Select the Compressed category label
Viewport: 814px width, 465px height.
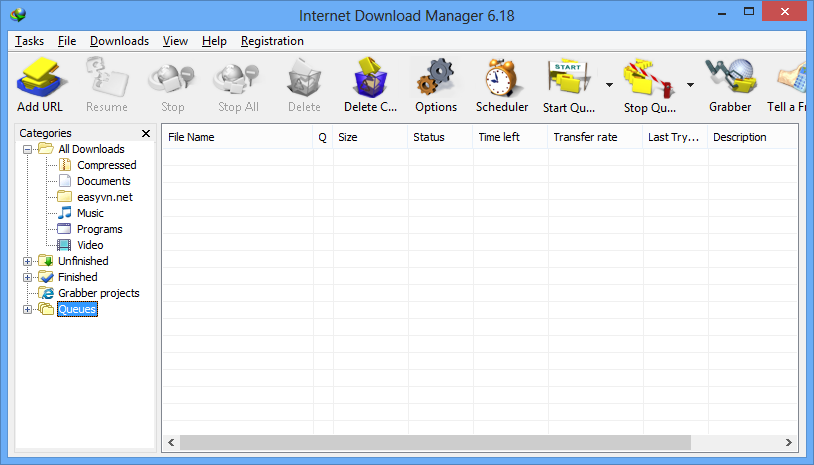coord(106,165)
